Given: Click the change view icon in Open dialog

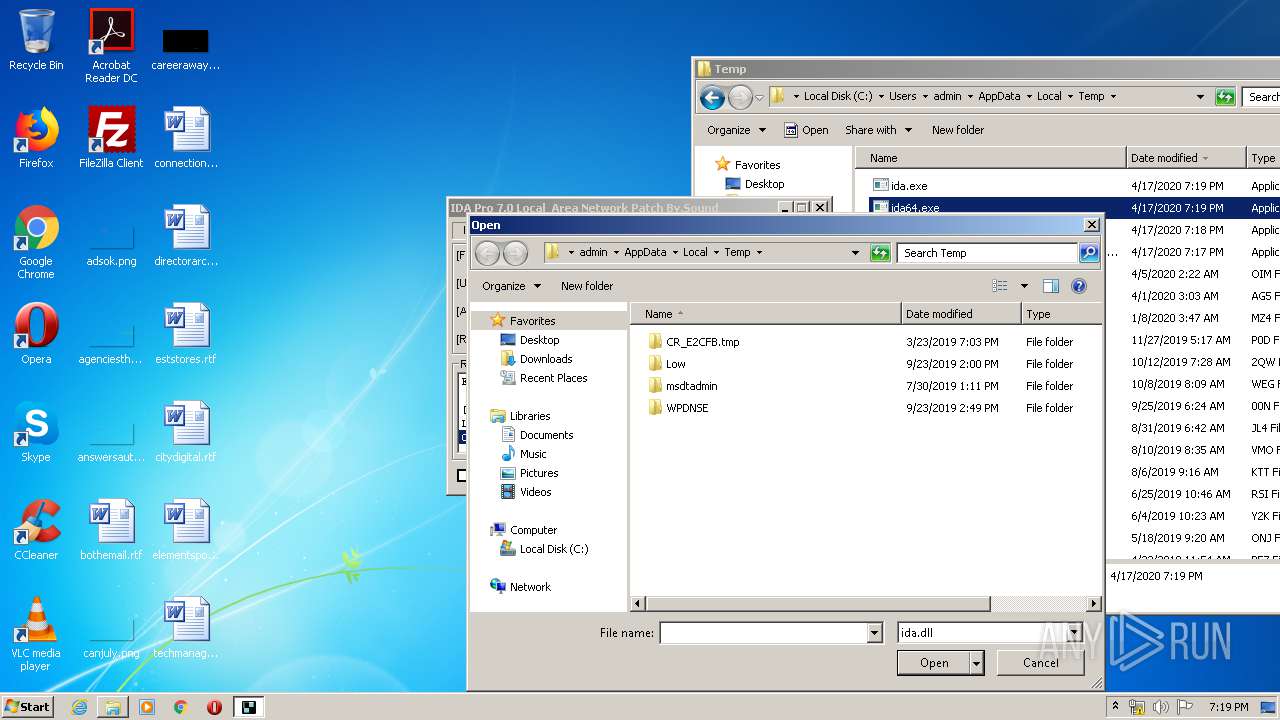Looking at the screenshot, I should click(999, 286).
